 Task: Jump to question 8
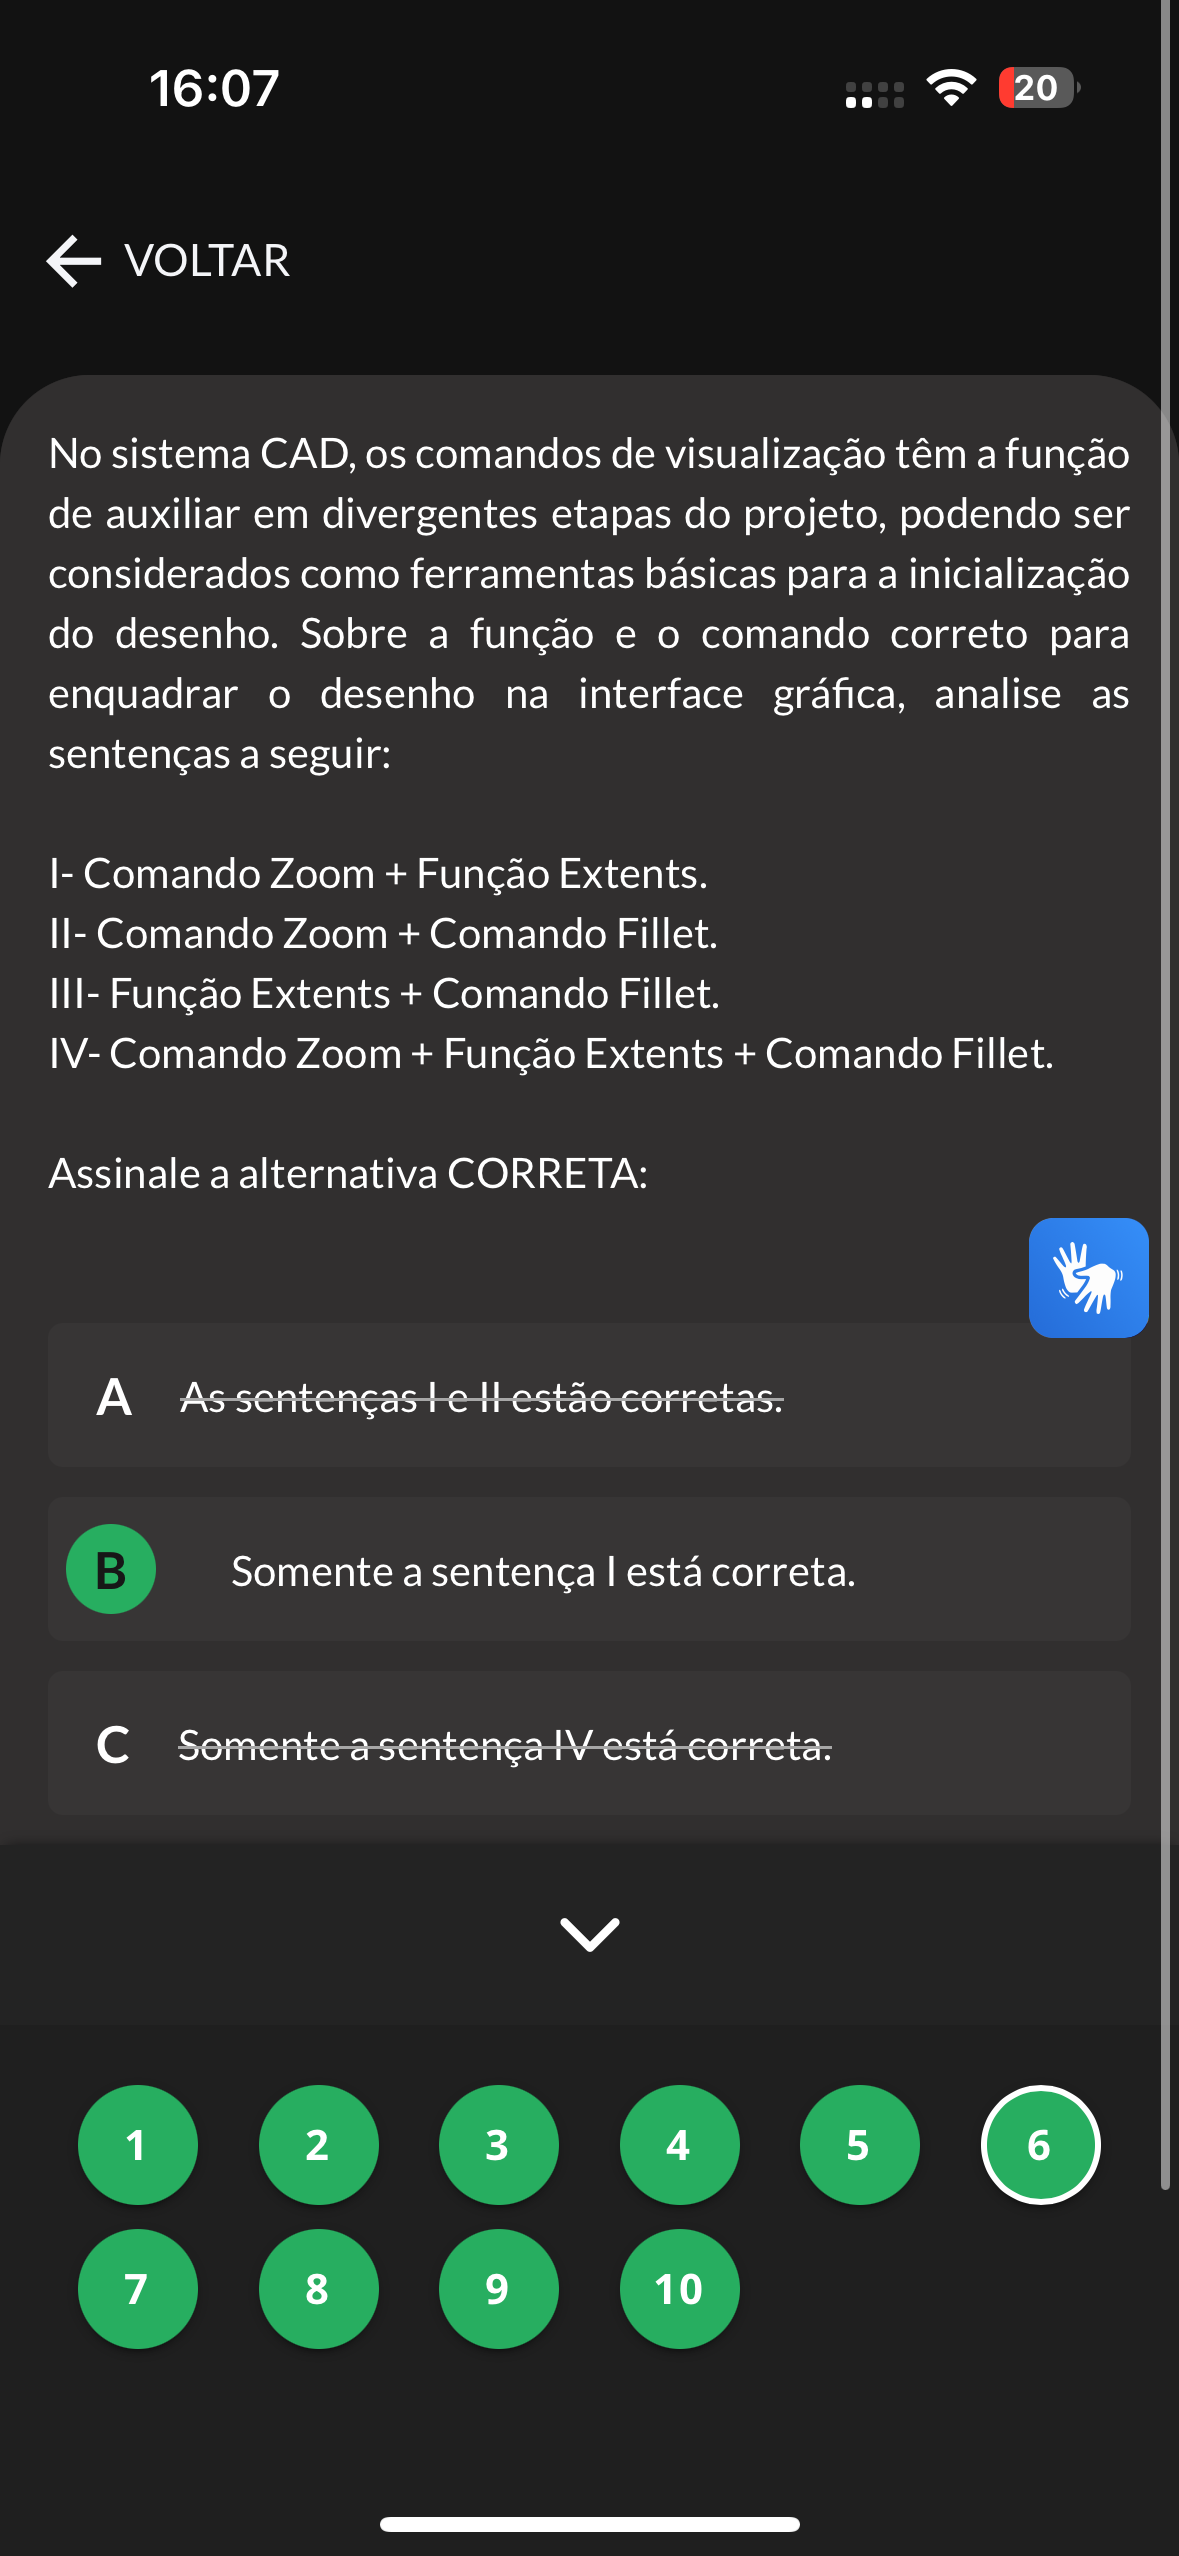coord(318,2289)
